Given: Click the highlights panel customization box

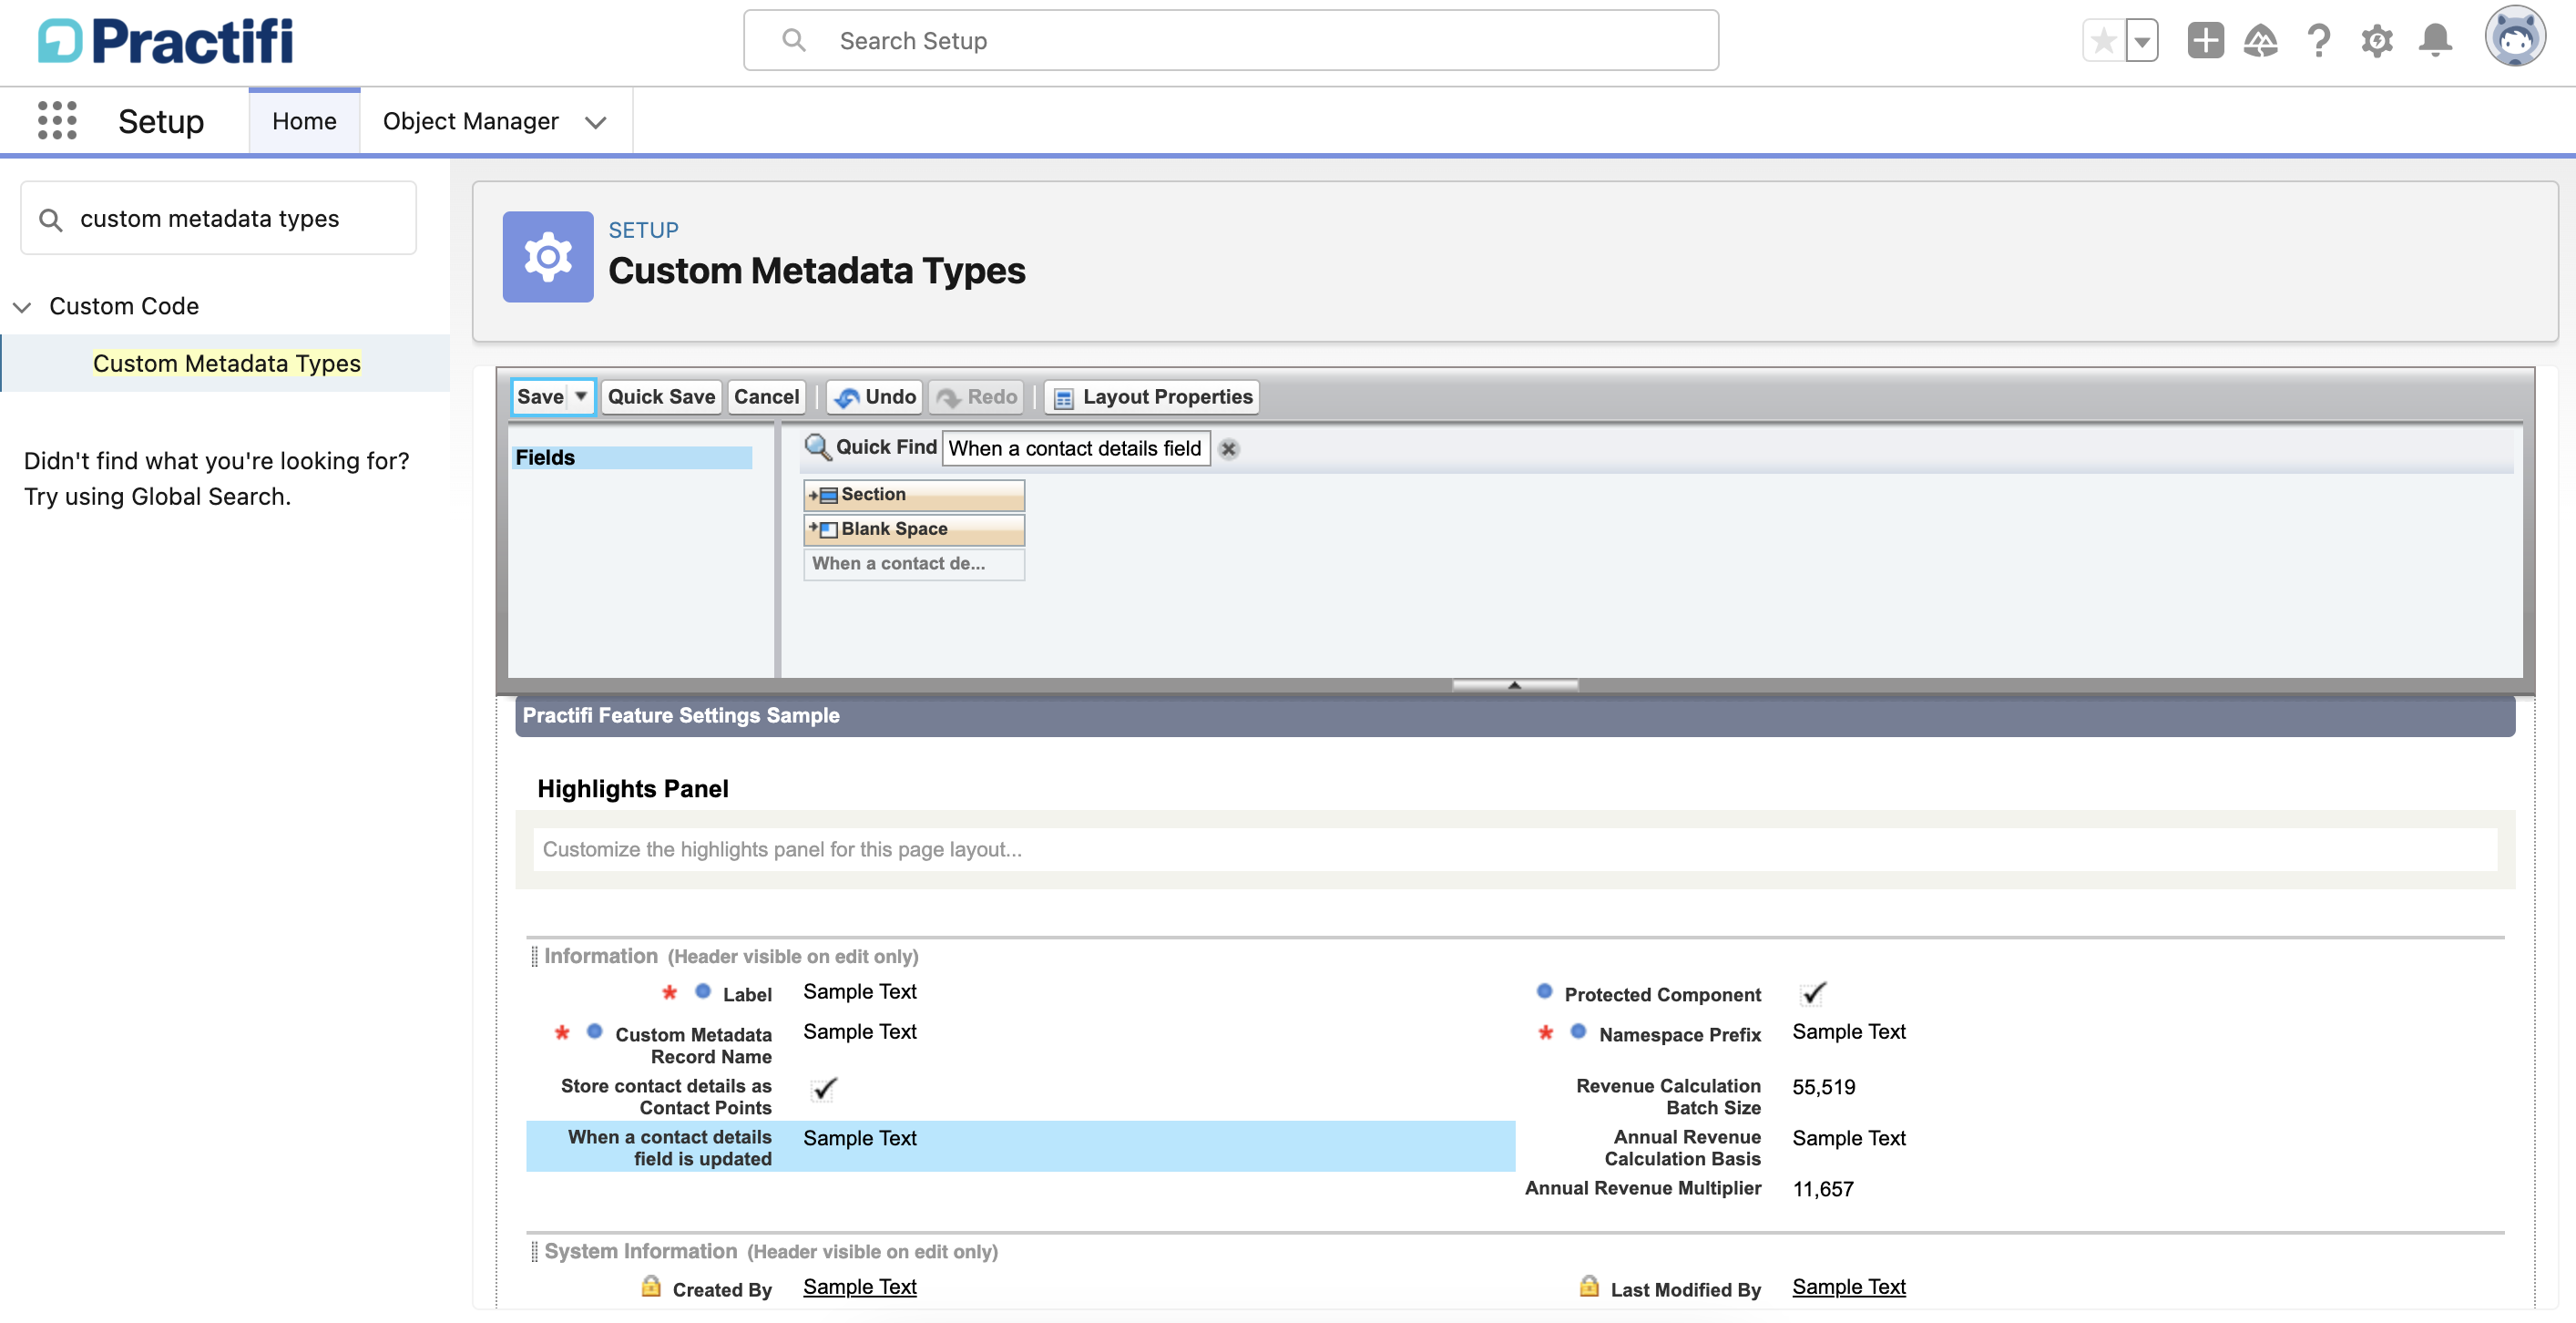Looking at the screenshot, I should tap(1515, 850).
